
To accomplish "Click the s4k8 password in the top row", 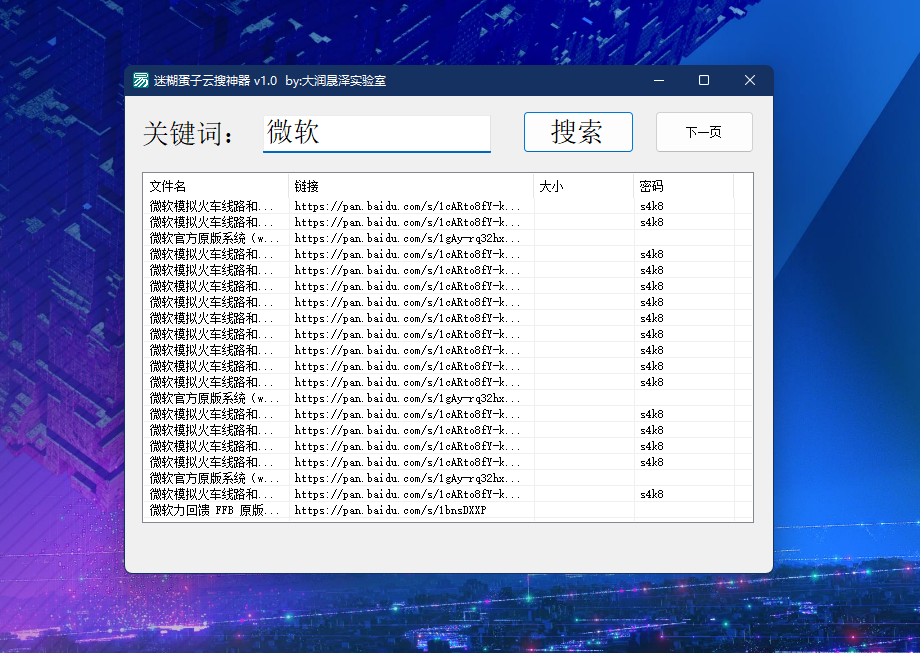I will coord(652,206).
